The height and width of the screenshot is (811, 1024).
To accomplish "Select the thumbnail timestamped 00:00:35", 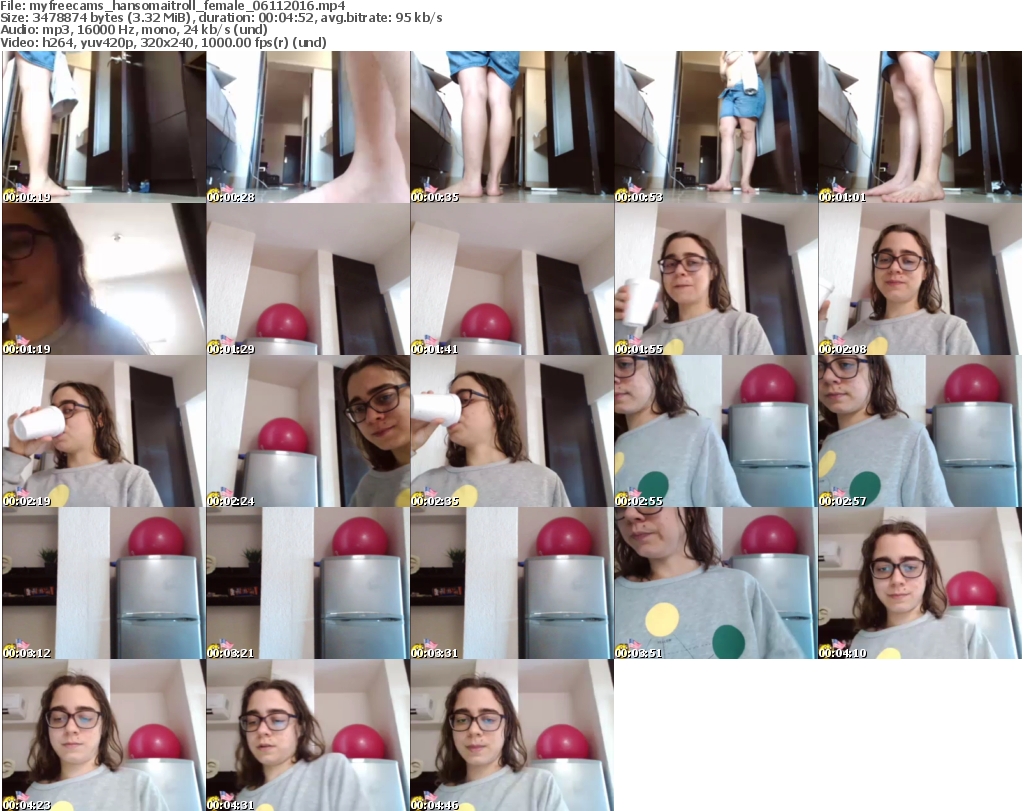I will [512, 127].
